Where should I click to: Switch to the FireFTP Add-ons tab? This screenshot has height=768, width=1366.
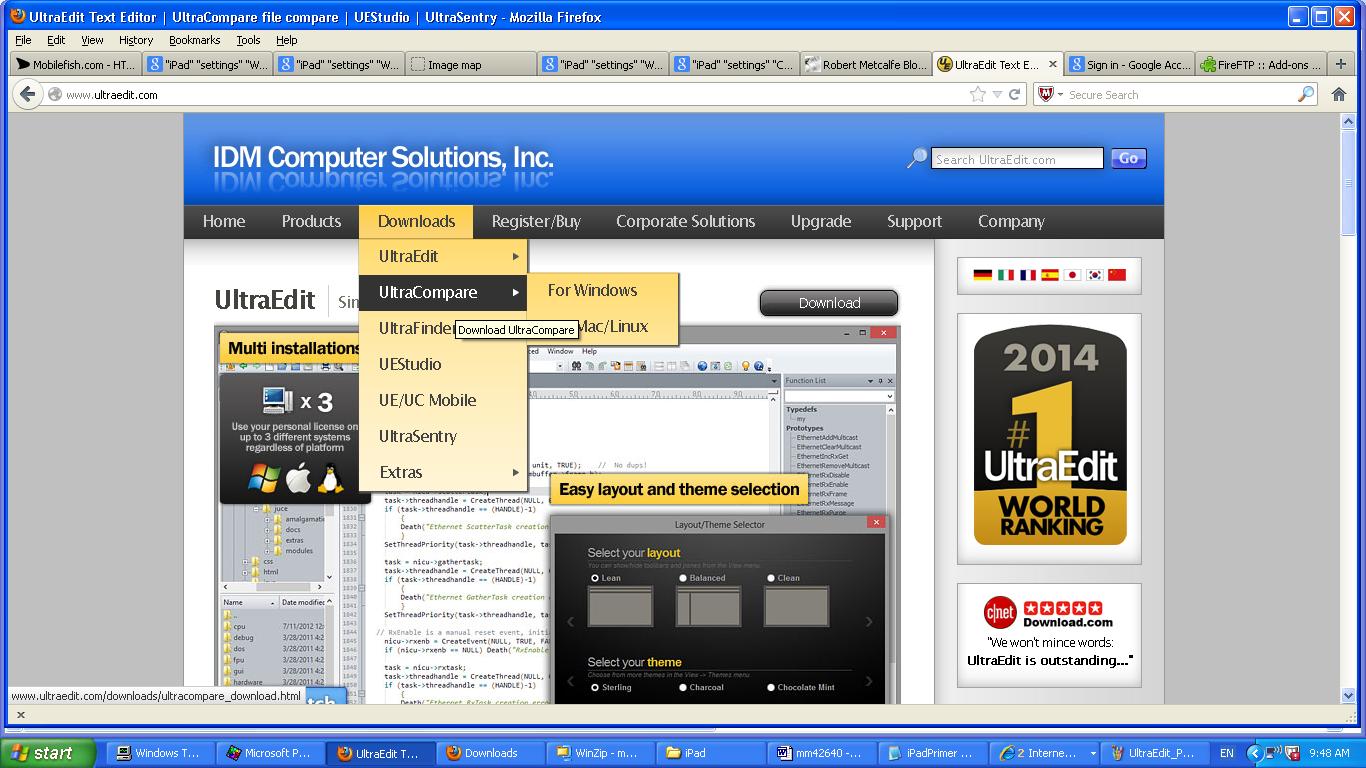tap(1261, 65)
